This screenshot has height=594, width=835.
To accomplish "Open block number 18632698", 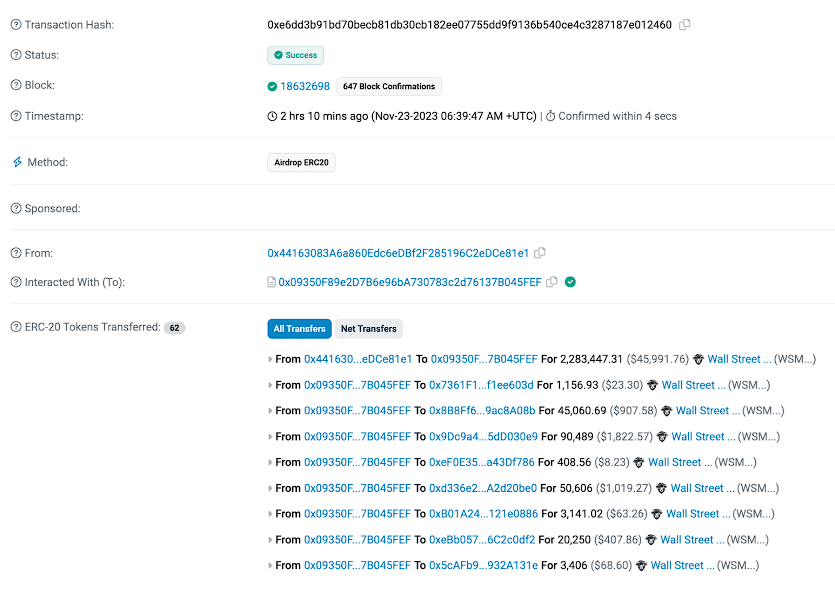I will (x=304, y=86).
